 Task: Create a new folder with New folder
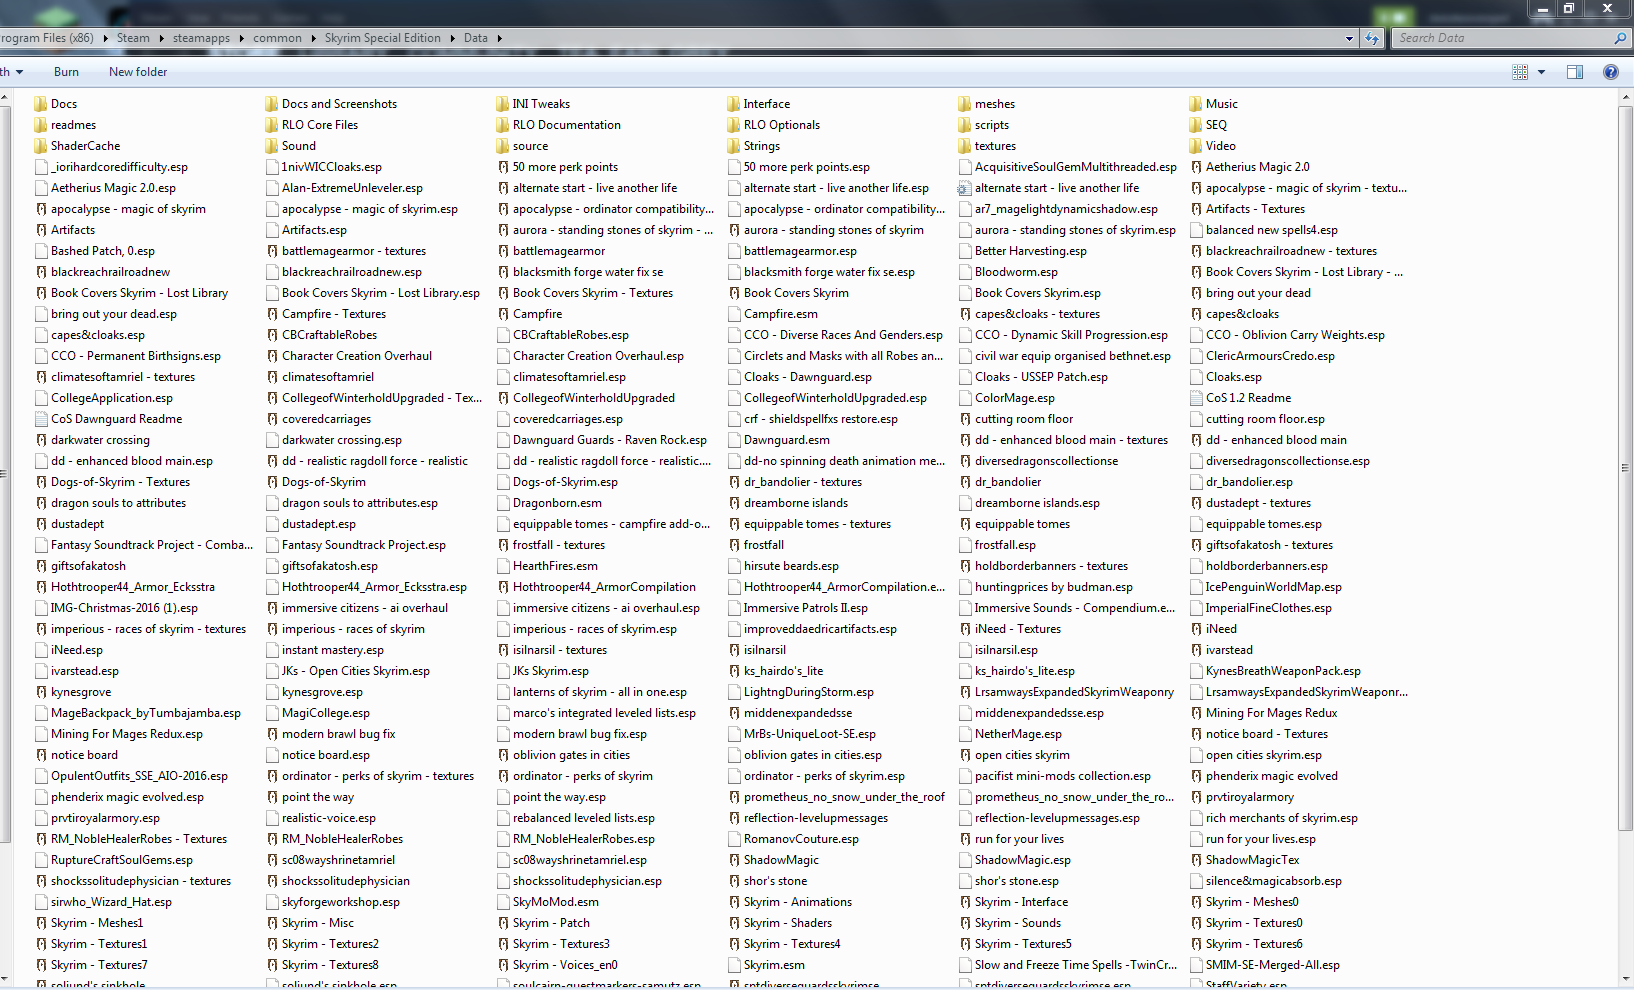(x=138, y=72)
